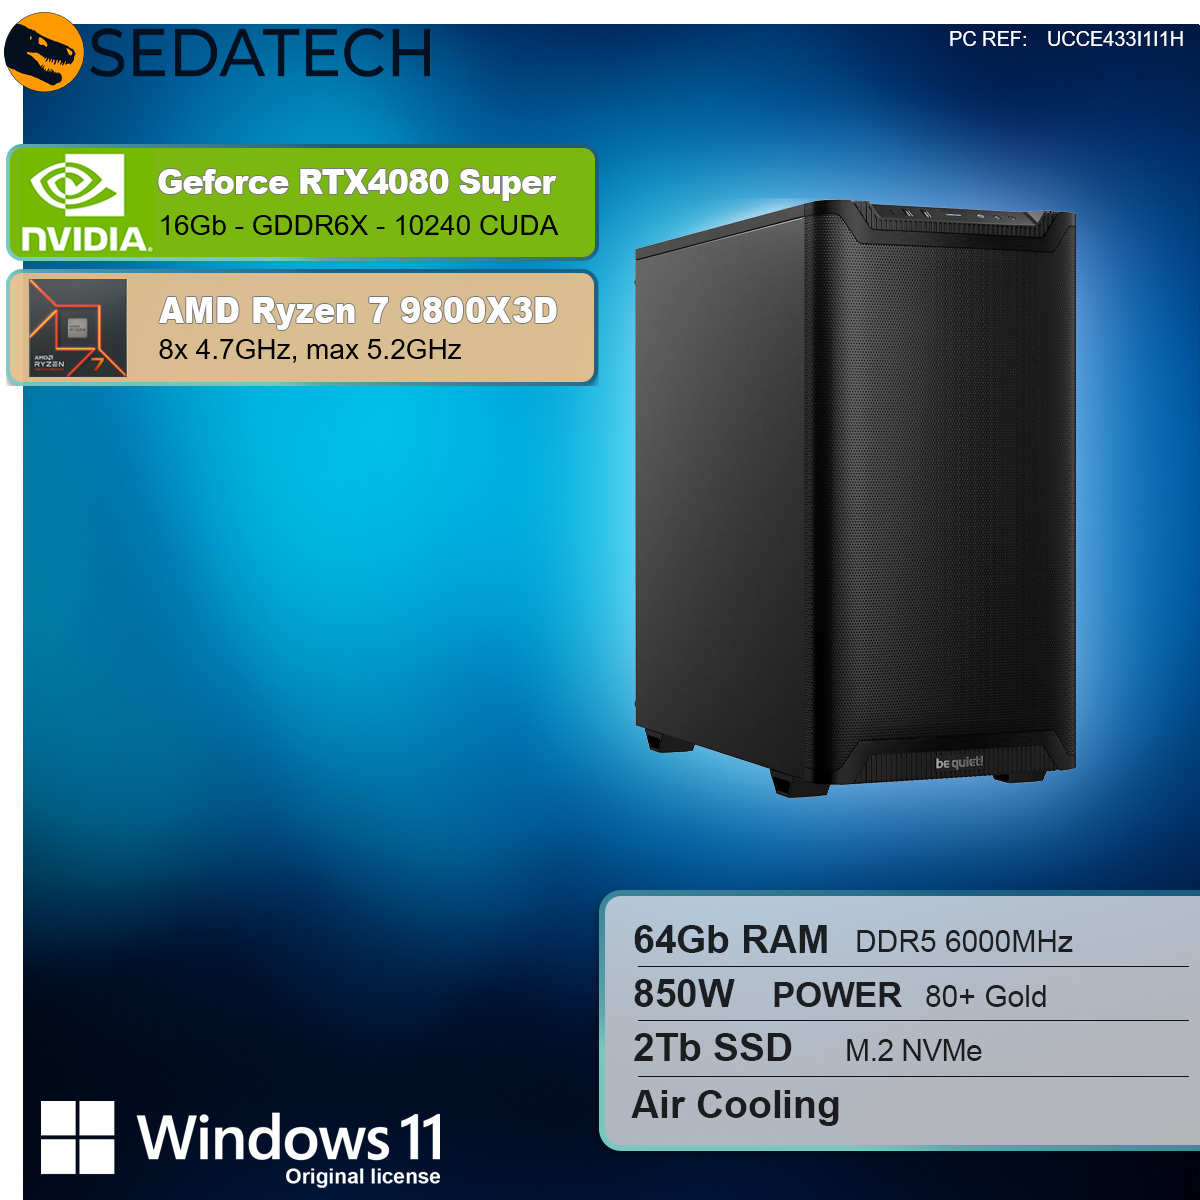The width and height of the screenshot is (1200, 1200).
Task: Click the black be quiet! PC case image
Action: (x=855, y=497)
